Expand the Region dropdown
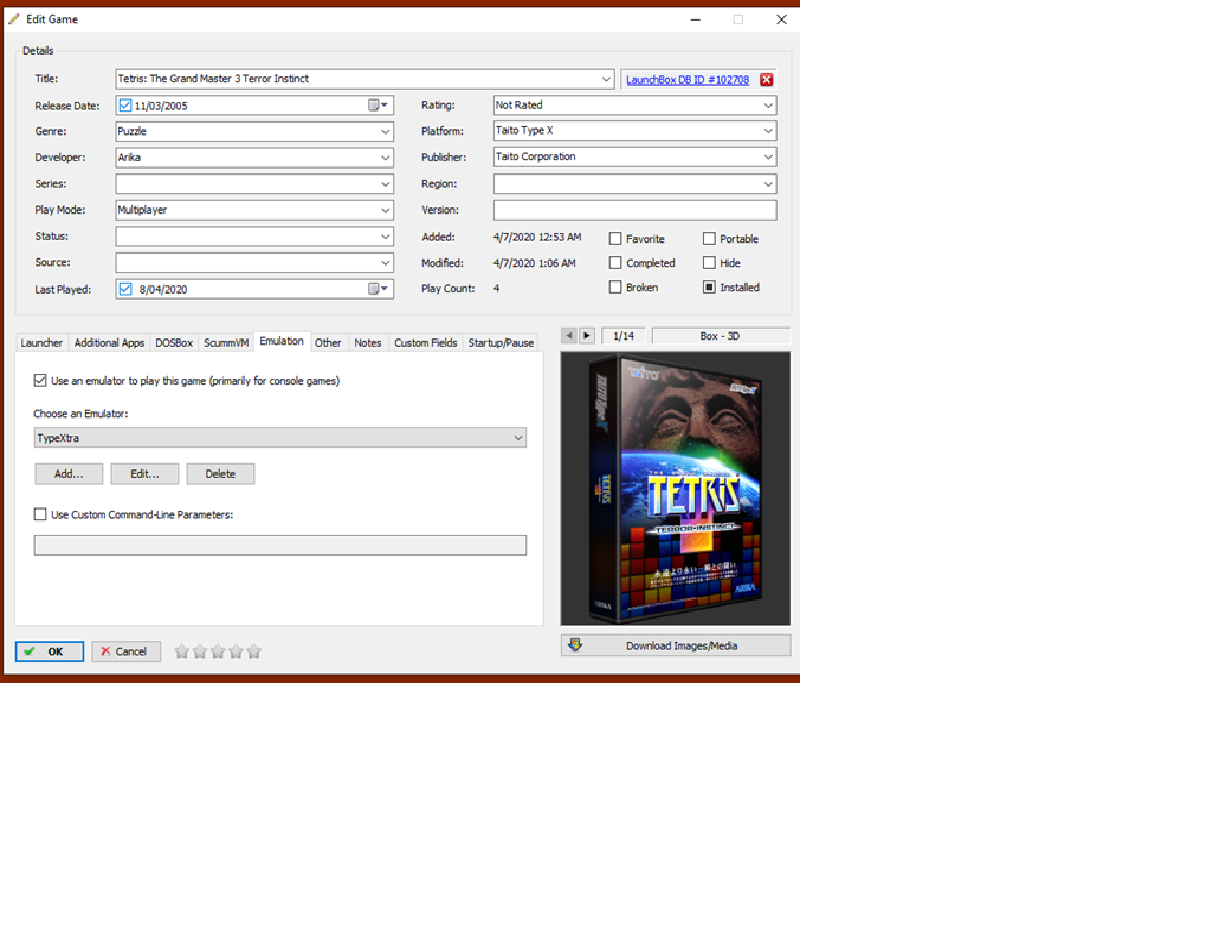 click(768, 184)
